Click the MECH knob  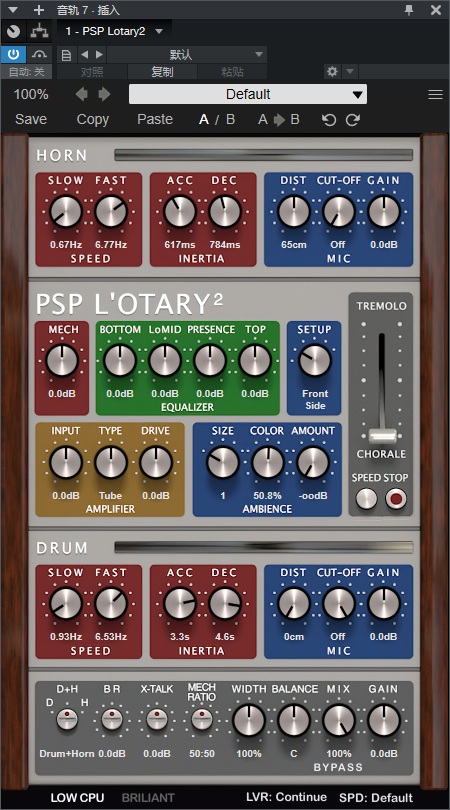(62, 361)
